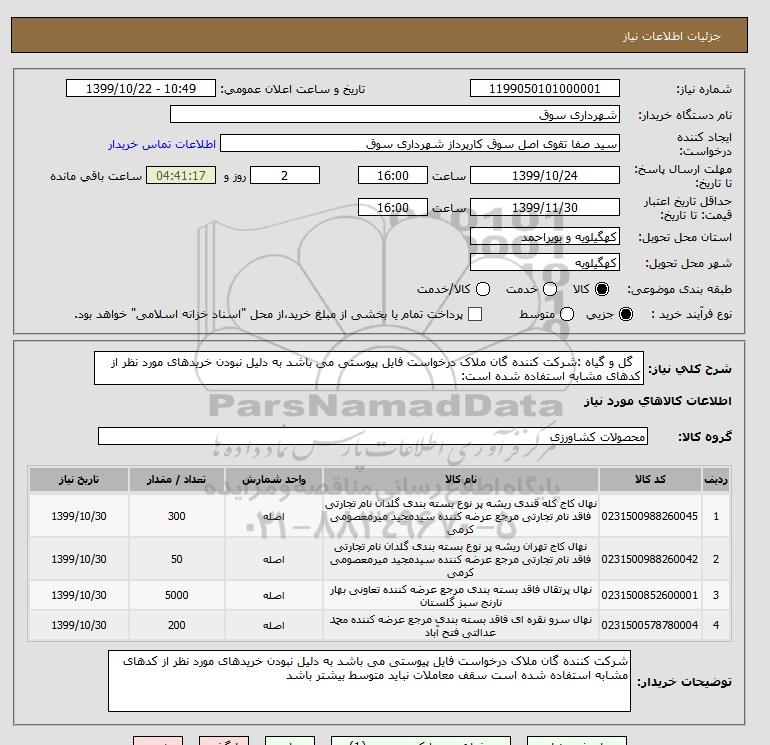The height and width of the screenshot is (745, 770).
Task: Click the اصله unit in row 1
Action: (x=274, y=517)
